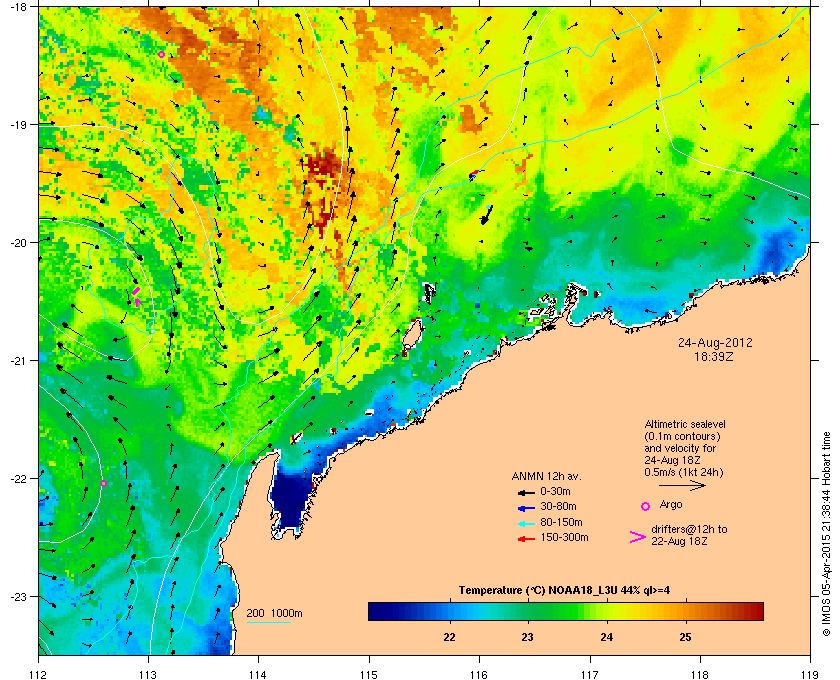Viewport: 840px width, 680px height.
Task: Click the longitude axis label 115
Action: 369,674
